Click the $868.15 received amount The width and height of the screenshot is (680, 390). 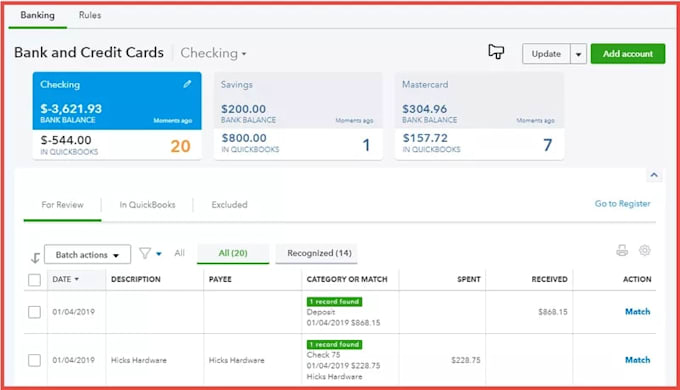click(x=552, y=312)
